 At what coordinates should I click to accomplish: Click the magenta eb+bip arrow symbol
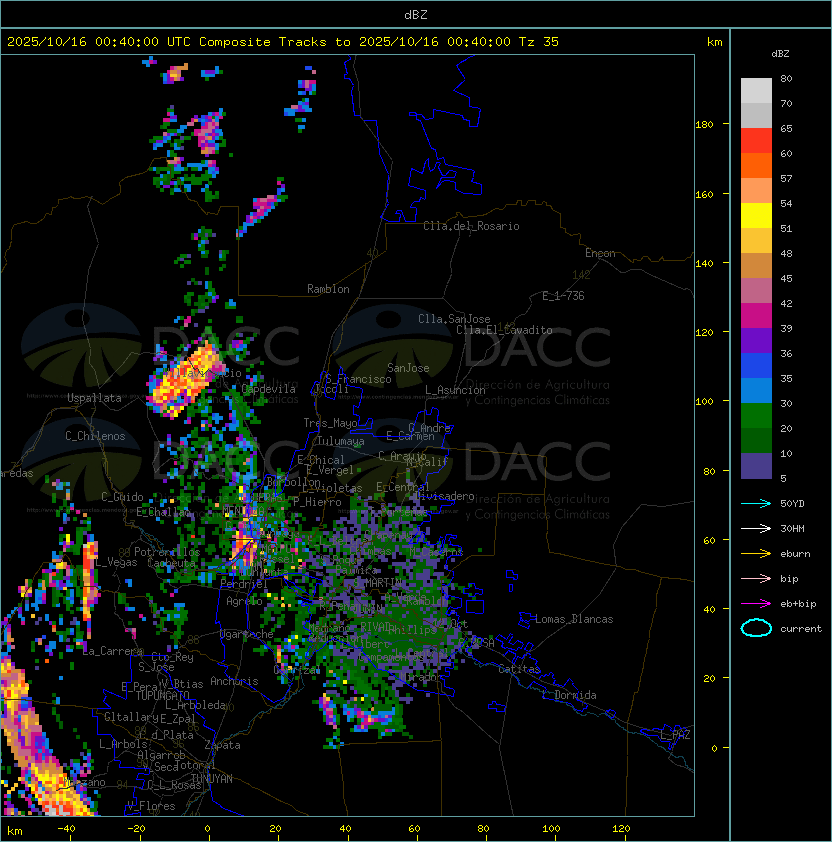click(x=756, y=604)
